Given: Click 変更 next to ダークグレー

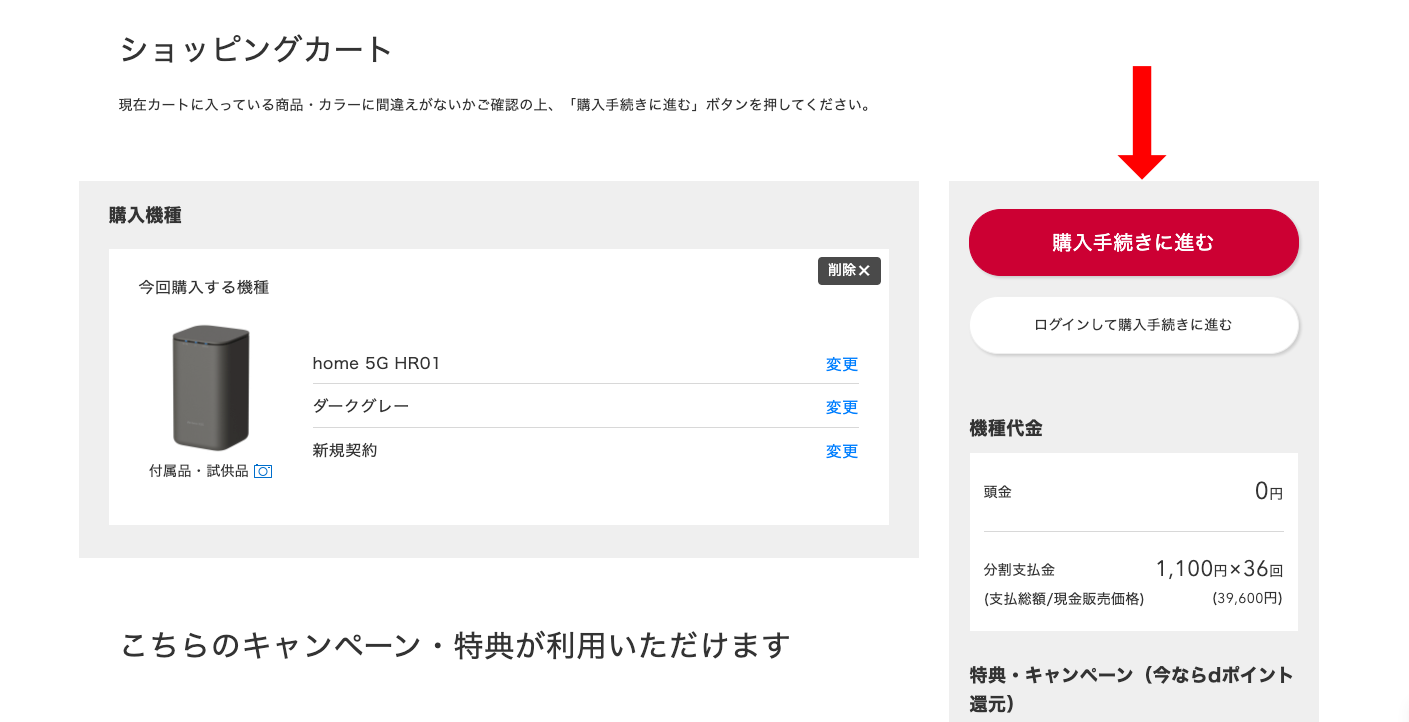Looking at the screenshot, I should pyautogui.click(x=842, y=407).
